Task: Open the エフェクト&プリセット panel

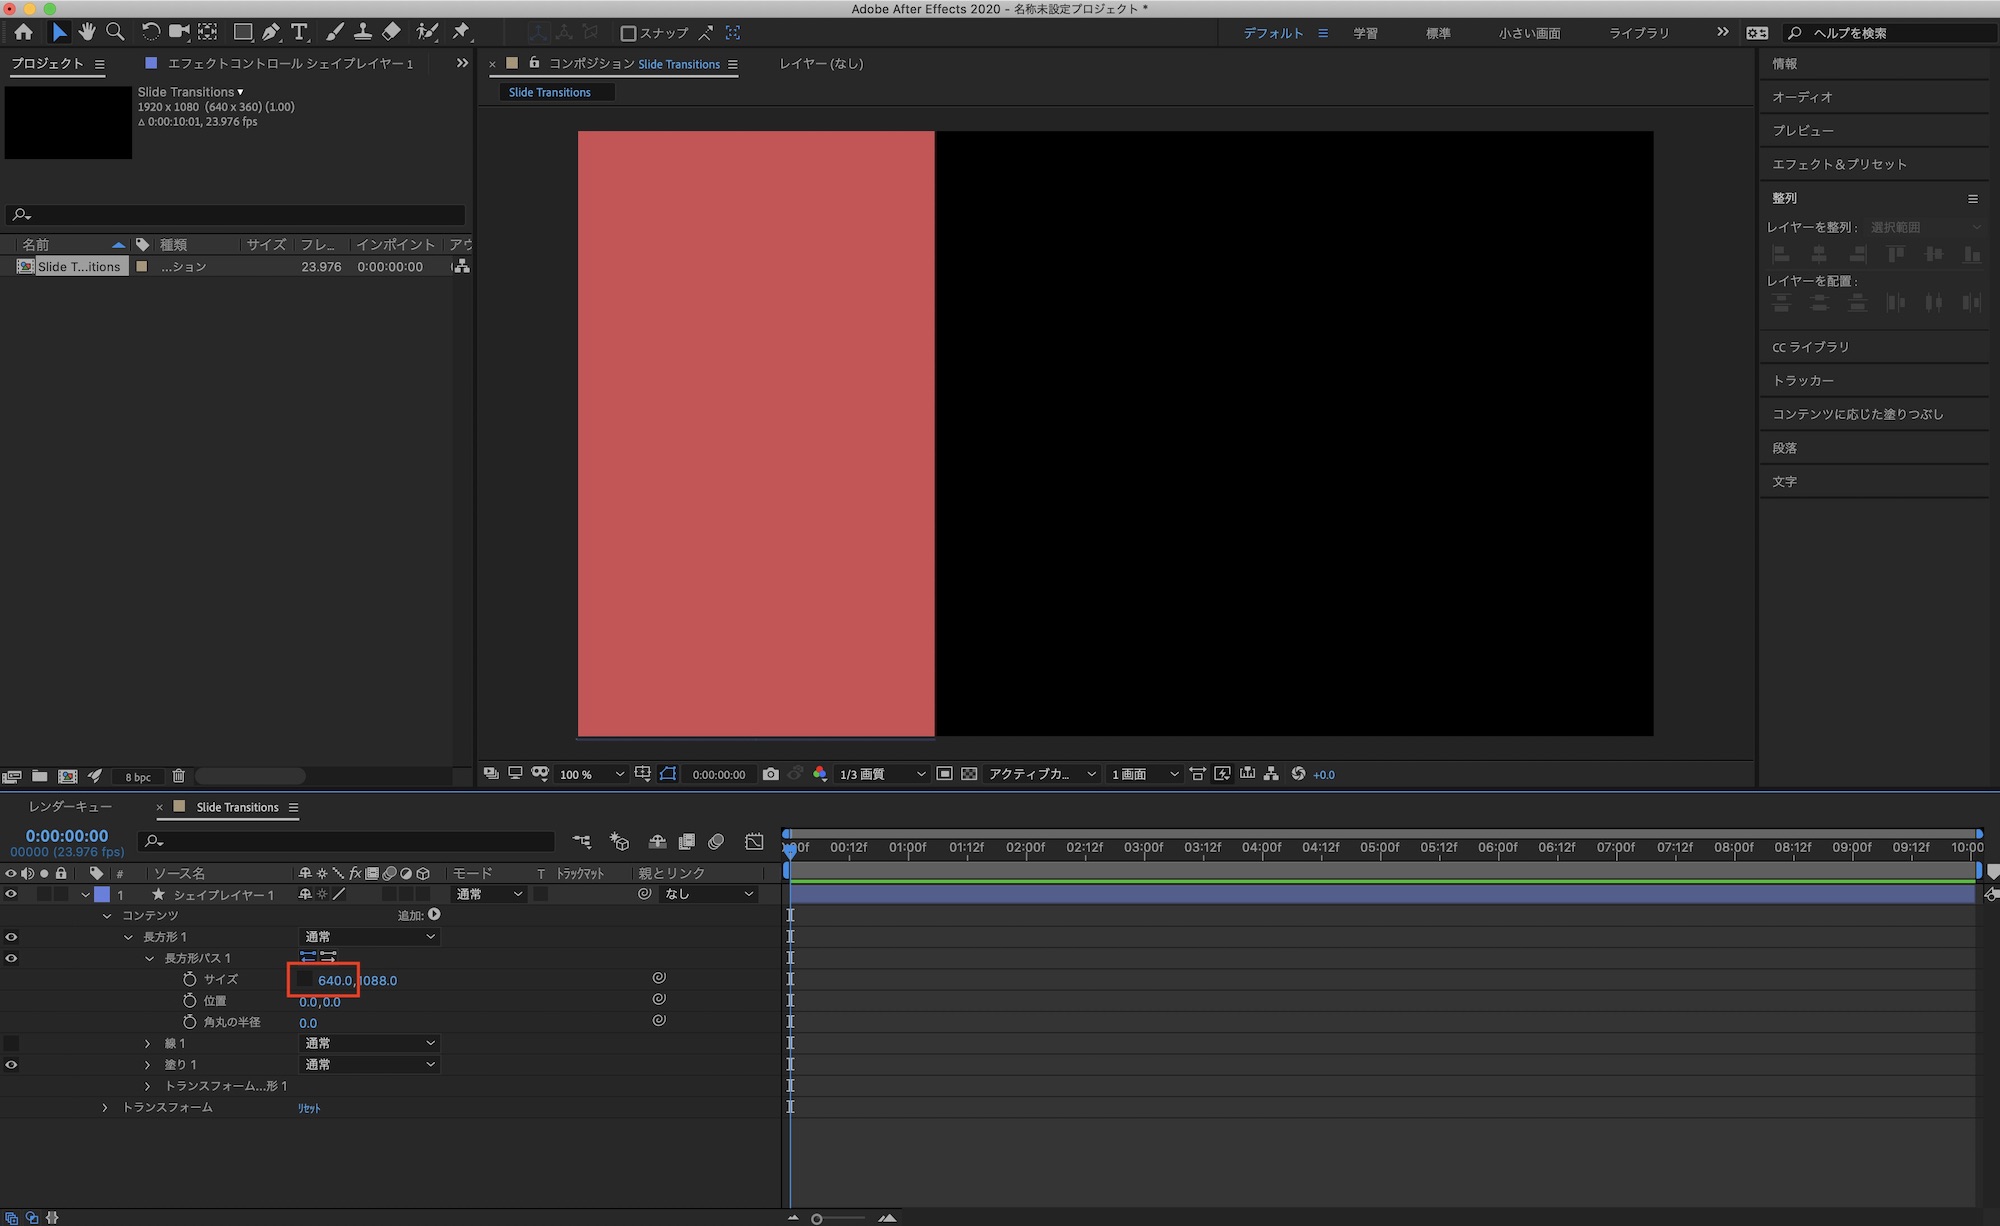Action: [x=1839, y=164]
